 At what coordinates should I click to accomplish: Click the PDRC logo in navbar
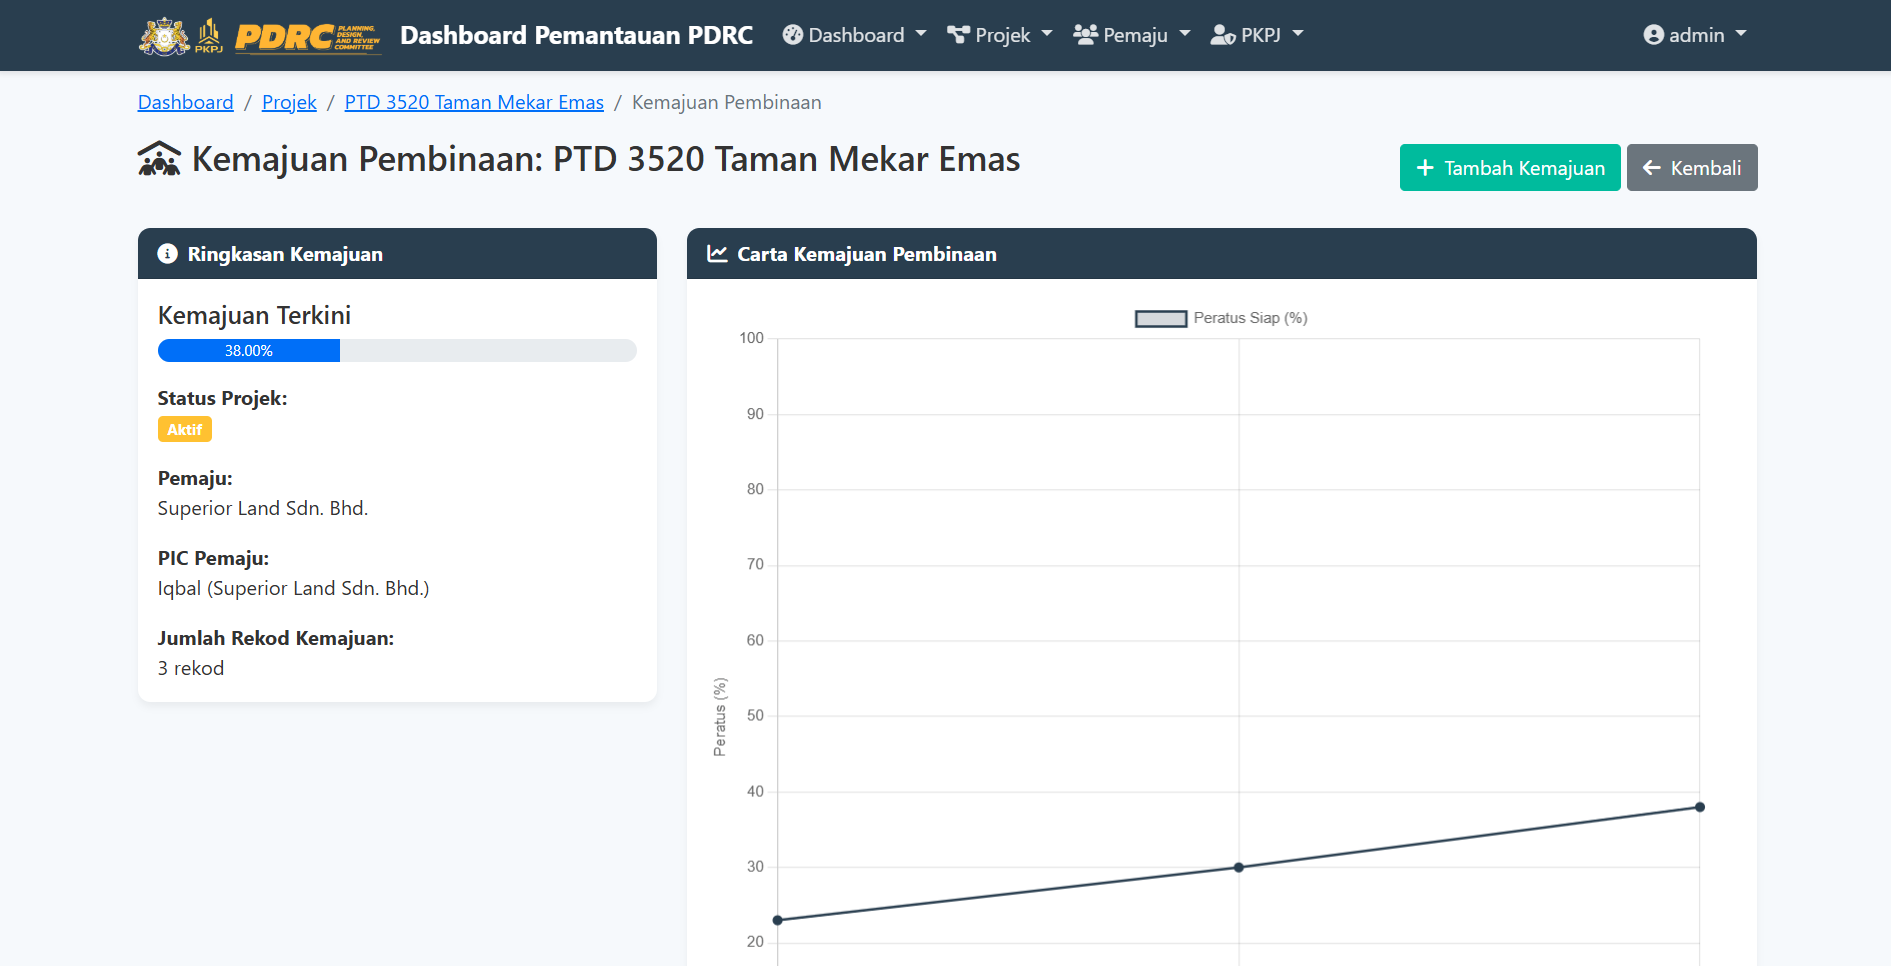(307, 36)
